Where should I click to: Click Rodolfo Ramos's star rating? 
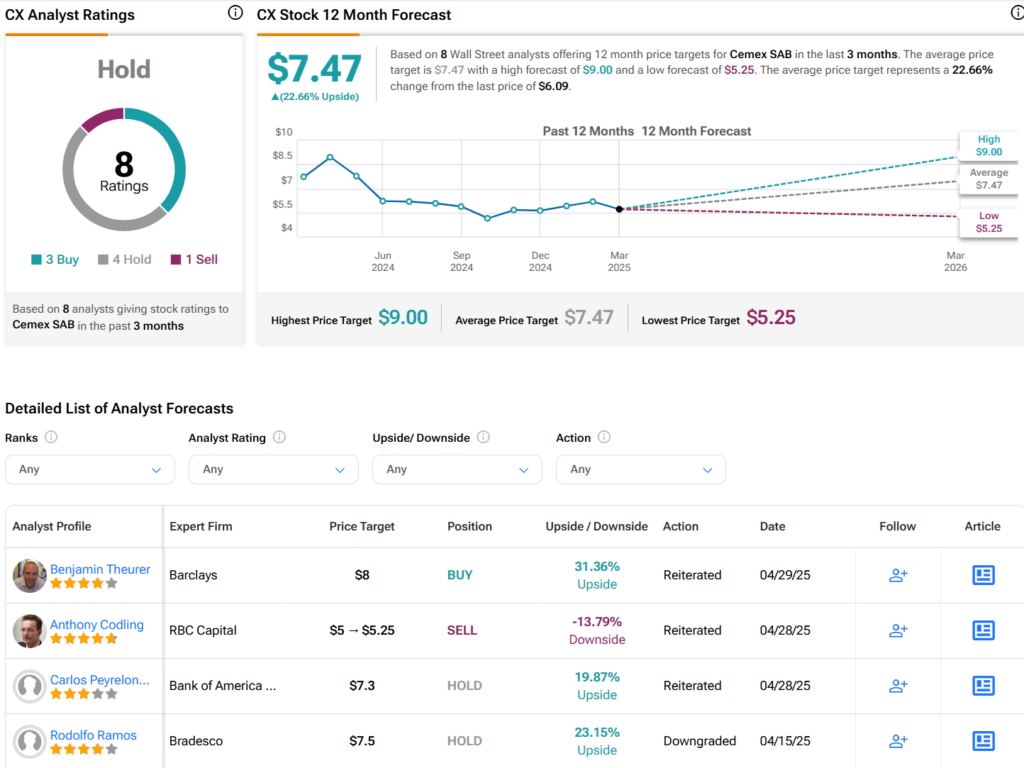point(84,750)
